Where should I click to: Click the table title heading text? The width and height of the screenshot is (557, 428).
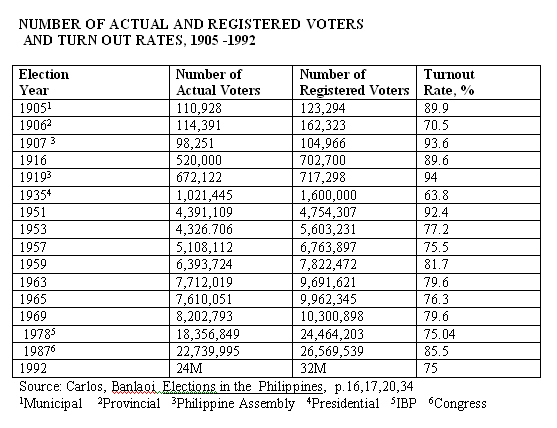[191, 32]
